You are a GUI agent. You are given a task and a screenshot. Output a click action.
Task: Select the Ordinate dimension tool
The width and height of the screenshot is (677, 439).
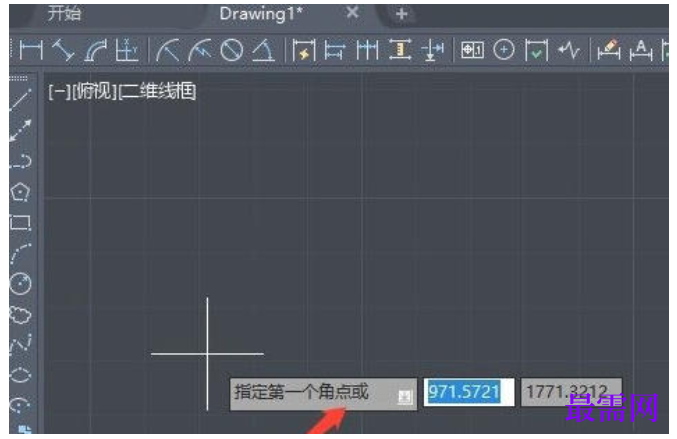[127, 51]
